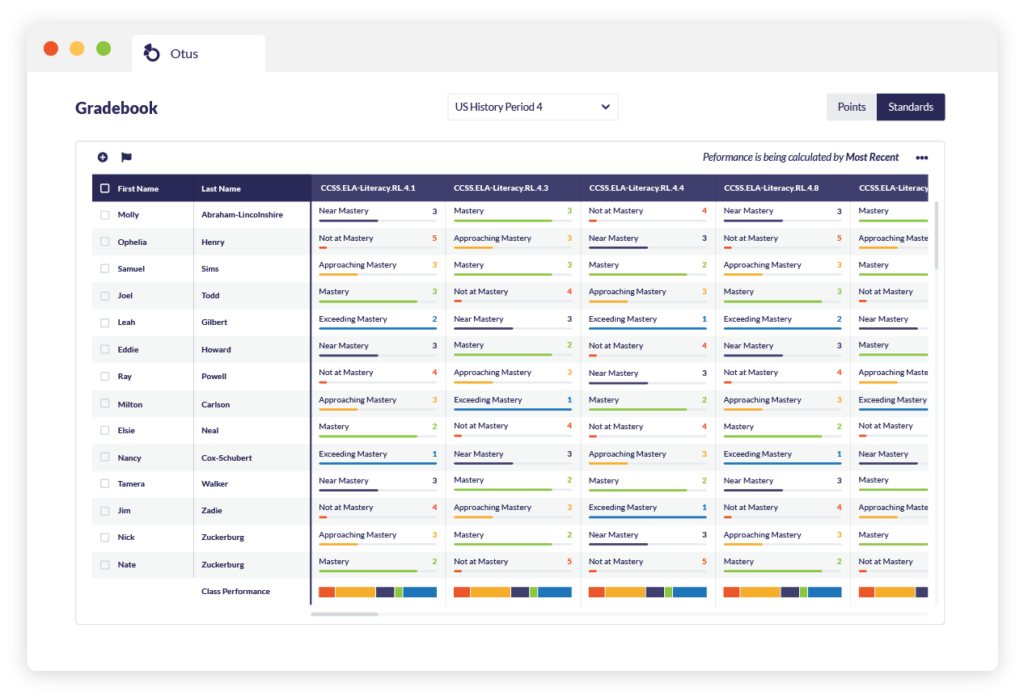Sort by the Last Name column header
The height and width of the screenshot is (700, 1024).
[x=221, y=188]
